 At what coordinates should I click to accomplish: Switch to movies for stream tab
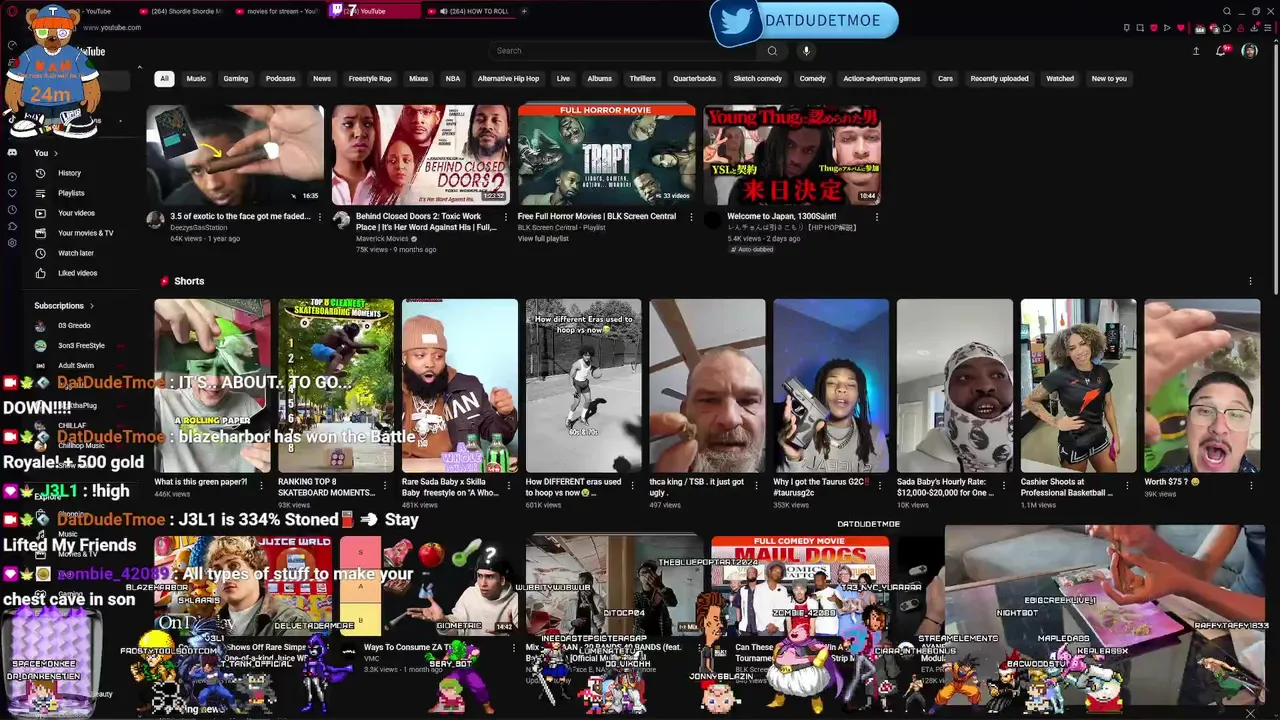coord(280,11)
